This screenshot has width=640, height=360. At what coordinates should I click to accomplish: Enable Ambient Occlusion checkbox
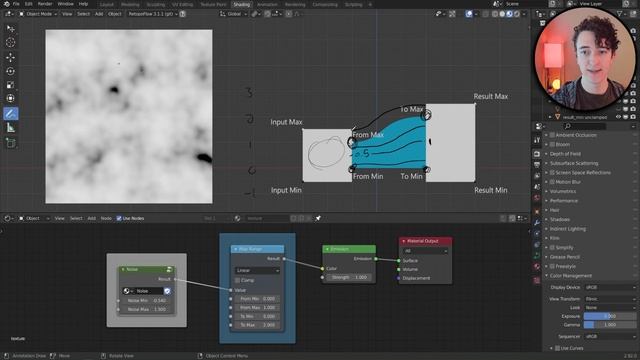(552, 135)
